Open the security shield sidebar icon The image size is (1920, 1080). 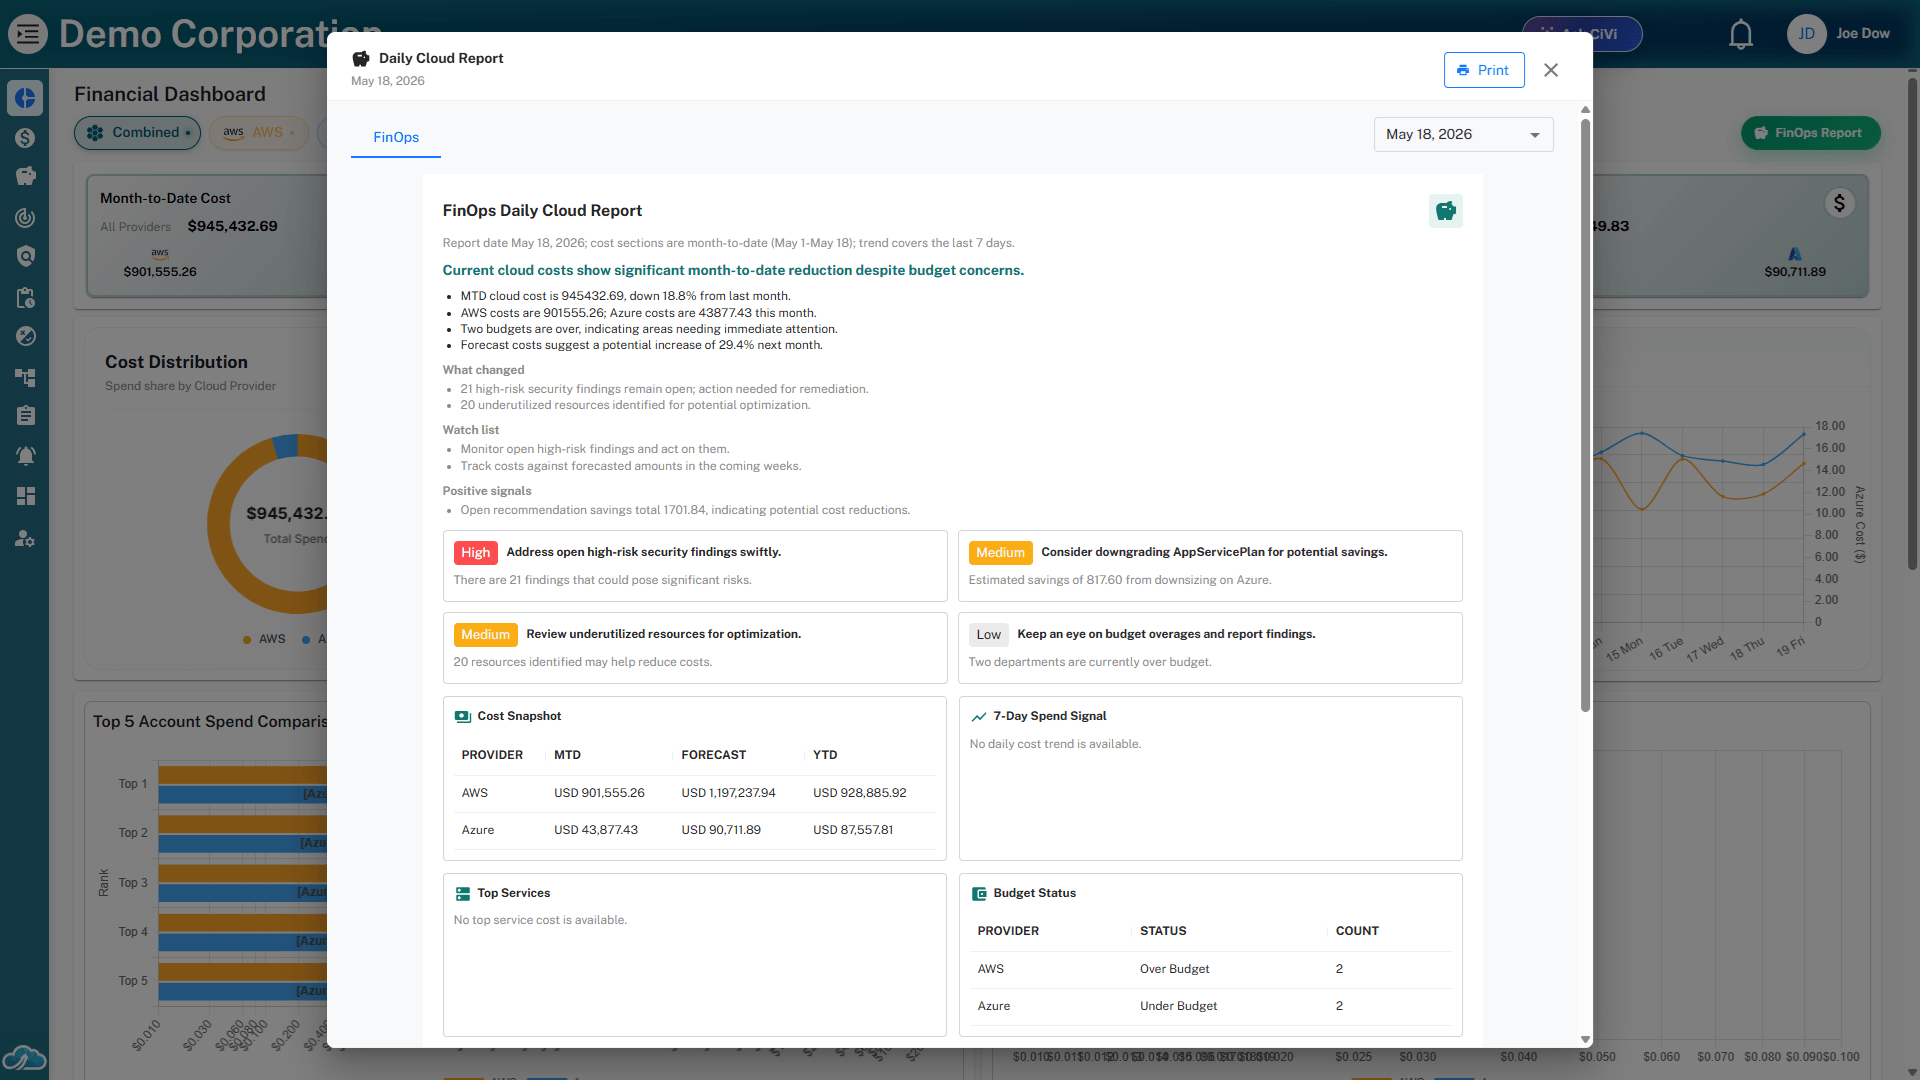[26, 257]
